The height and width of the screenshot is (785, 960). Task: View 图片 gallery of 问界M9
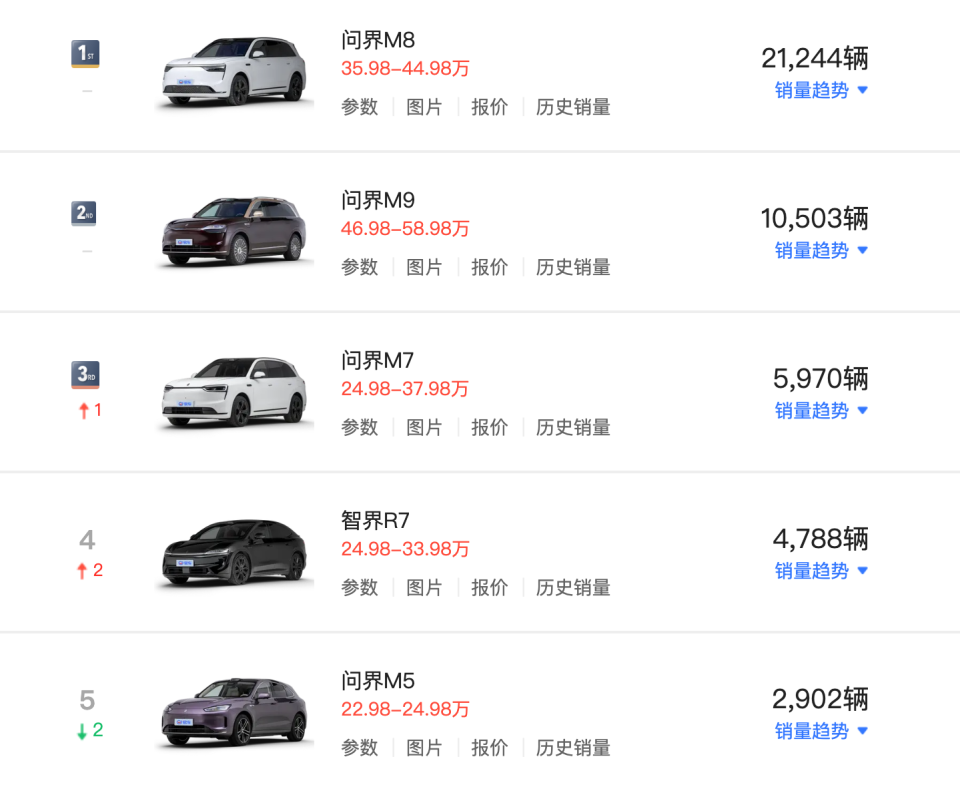click(425, 267)
